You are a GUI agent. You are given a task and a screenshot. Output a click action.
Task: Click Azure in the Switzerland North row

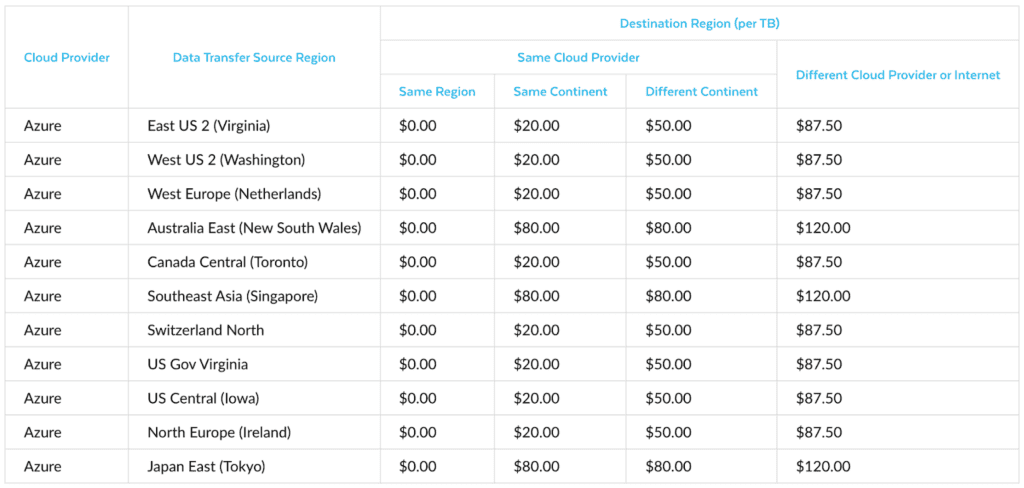tap(42, 330)
